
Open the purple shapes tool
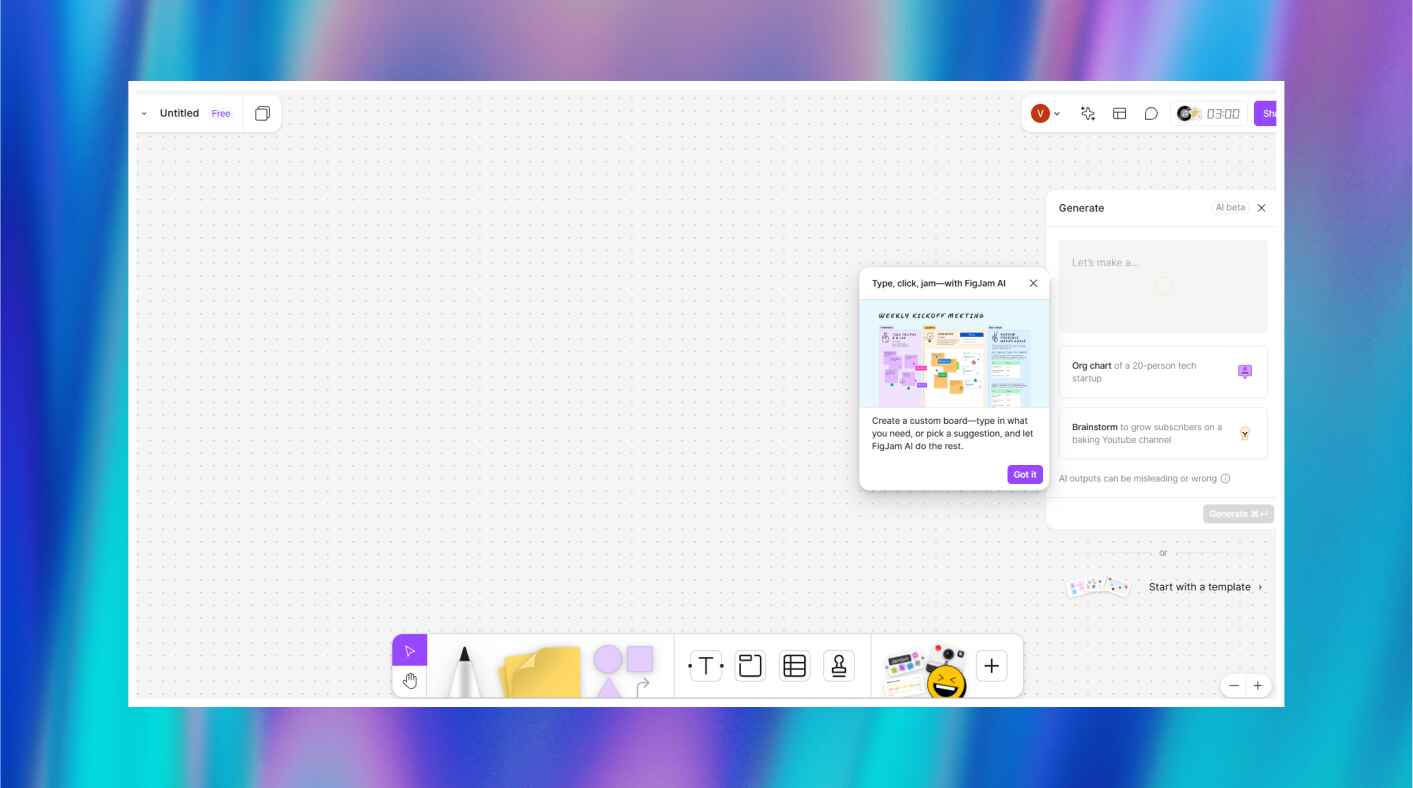(623, 670)
